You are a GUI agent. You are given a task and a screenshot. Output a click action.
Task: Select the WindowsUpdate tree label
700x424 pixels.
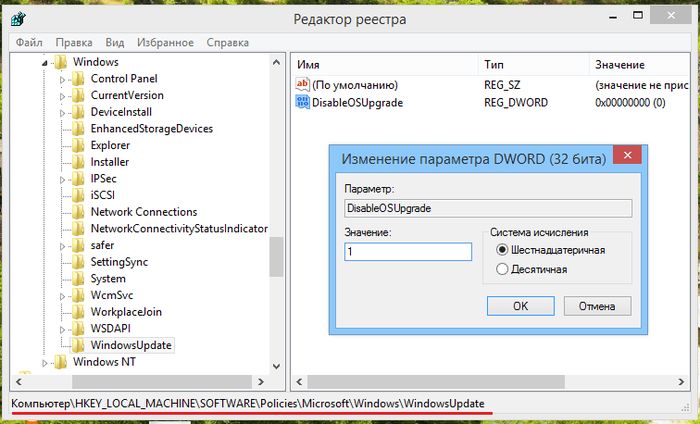(131, 345)
